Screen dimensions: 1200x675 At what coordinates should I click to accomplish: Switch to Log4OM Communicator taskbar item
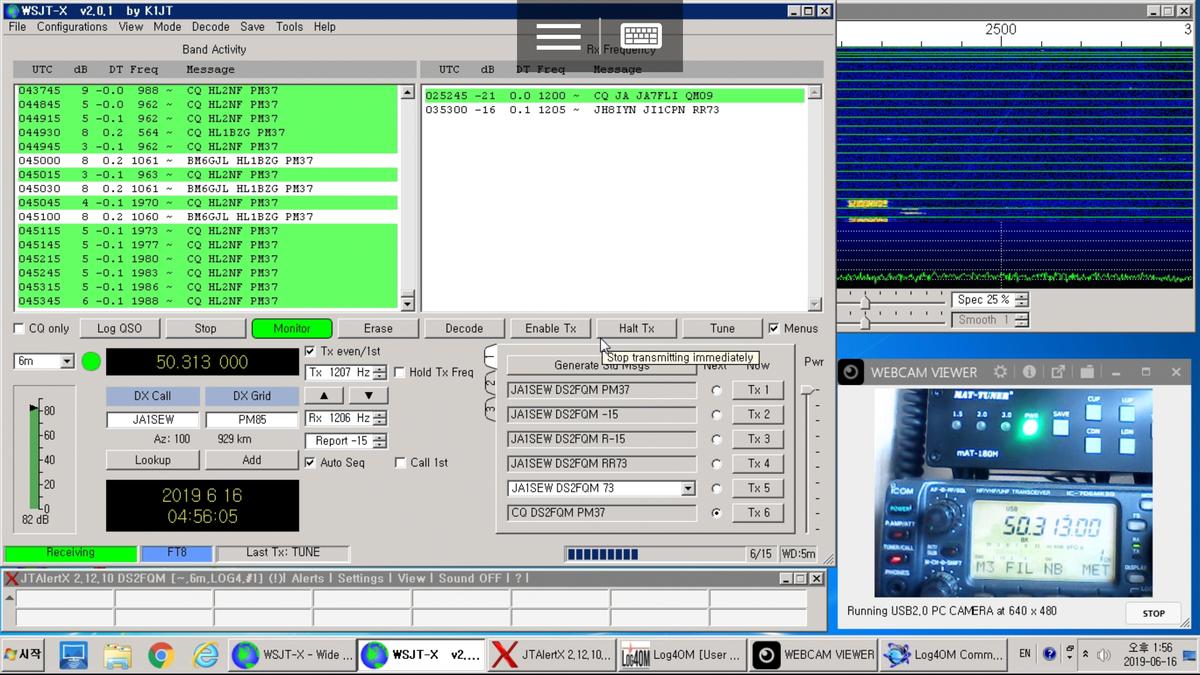(x=944, y=655)
